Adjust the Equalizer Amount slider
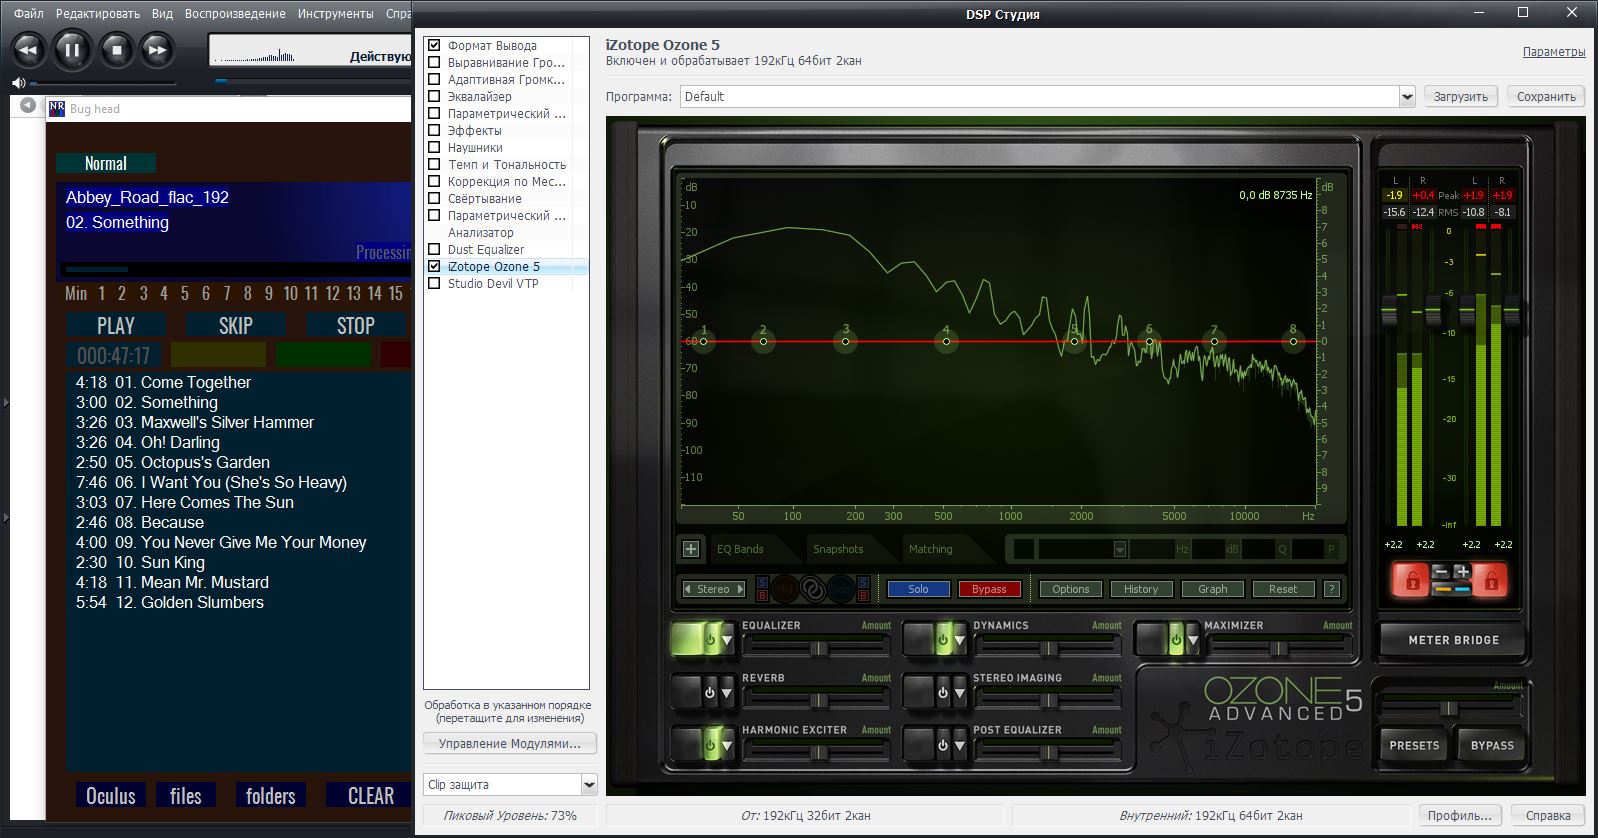The image size is (1598, 838). pos(818,648)
